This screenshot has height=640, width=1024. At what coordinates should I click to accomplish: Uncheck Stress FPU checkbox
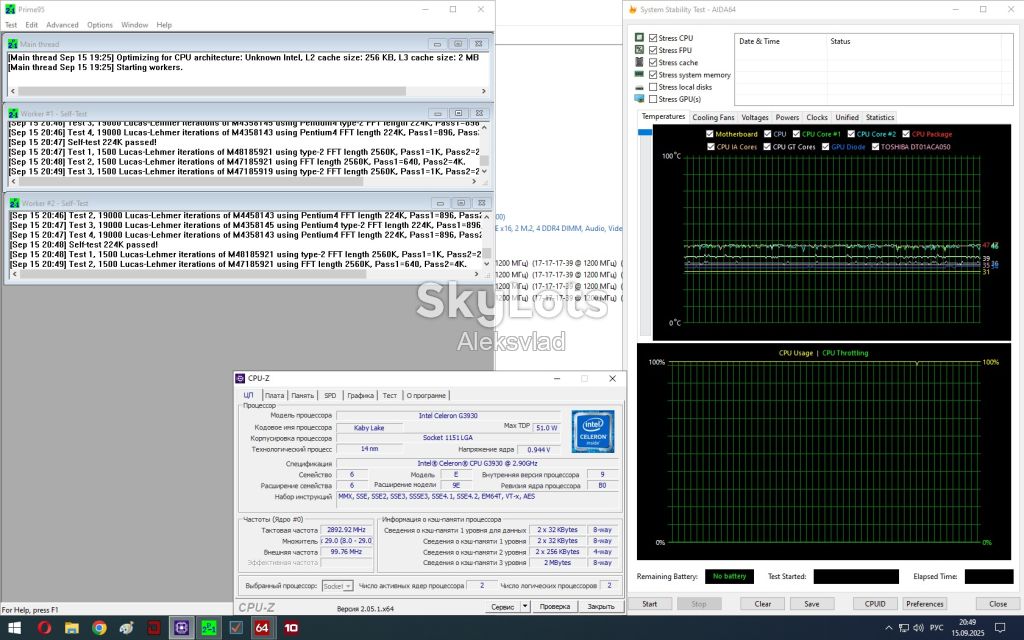pos(653,50)
